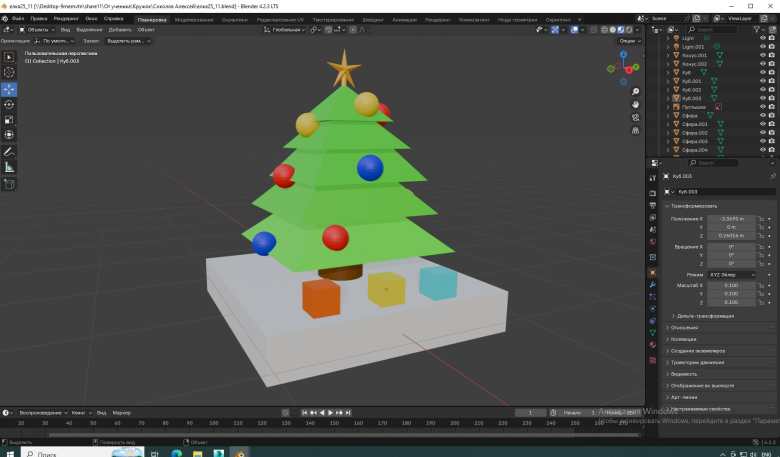Viewport: 780px width, 457px height.
Task: Click the Добавить menu button in viewport header
Action: click(119, 30)
